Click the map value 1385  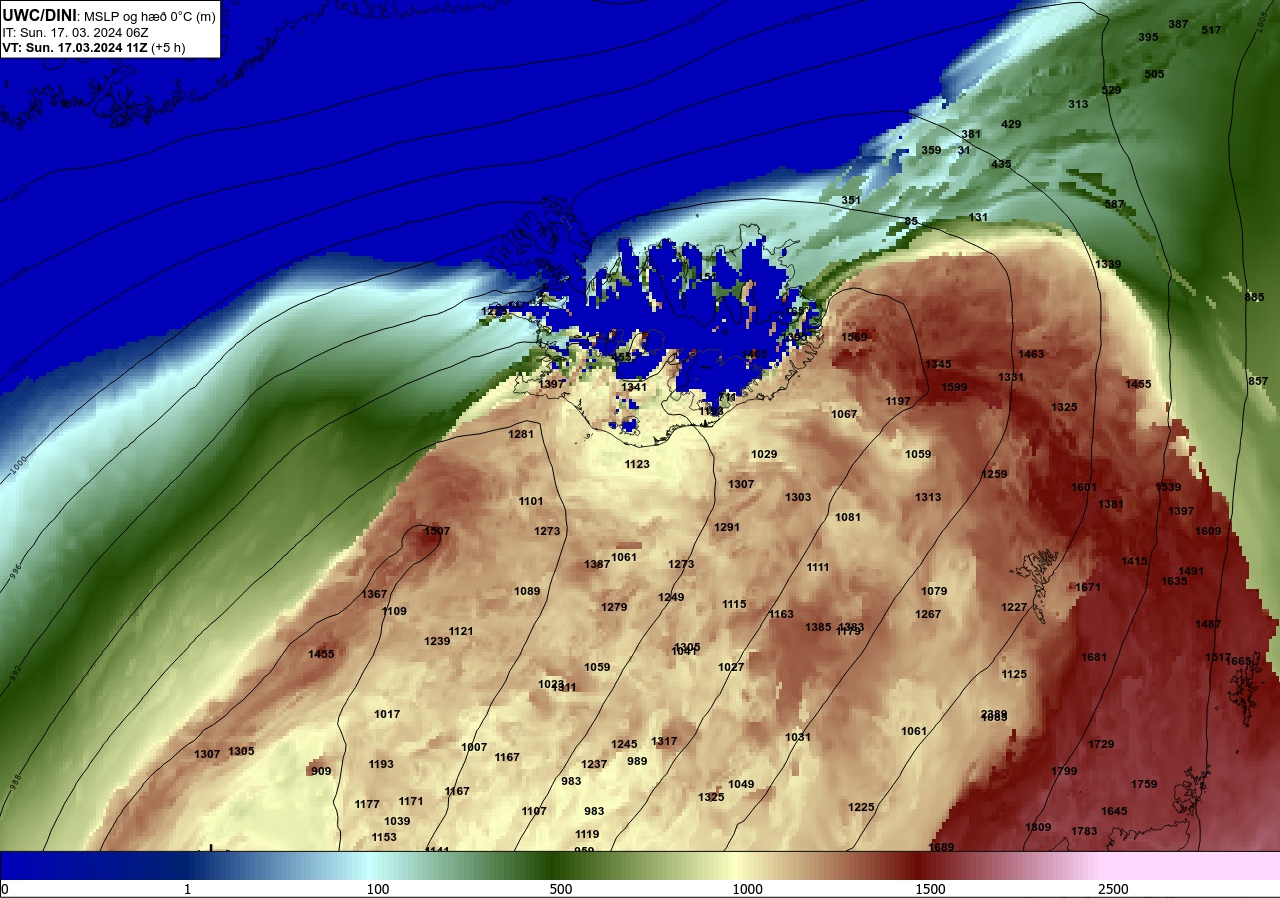[x=818, y=627]
